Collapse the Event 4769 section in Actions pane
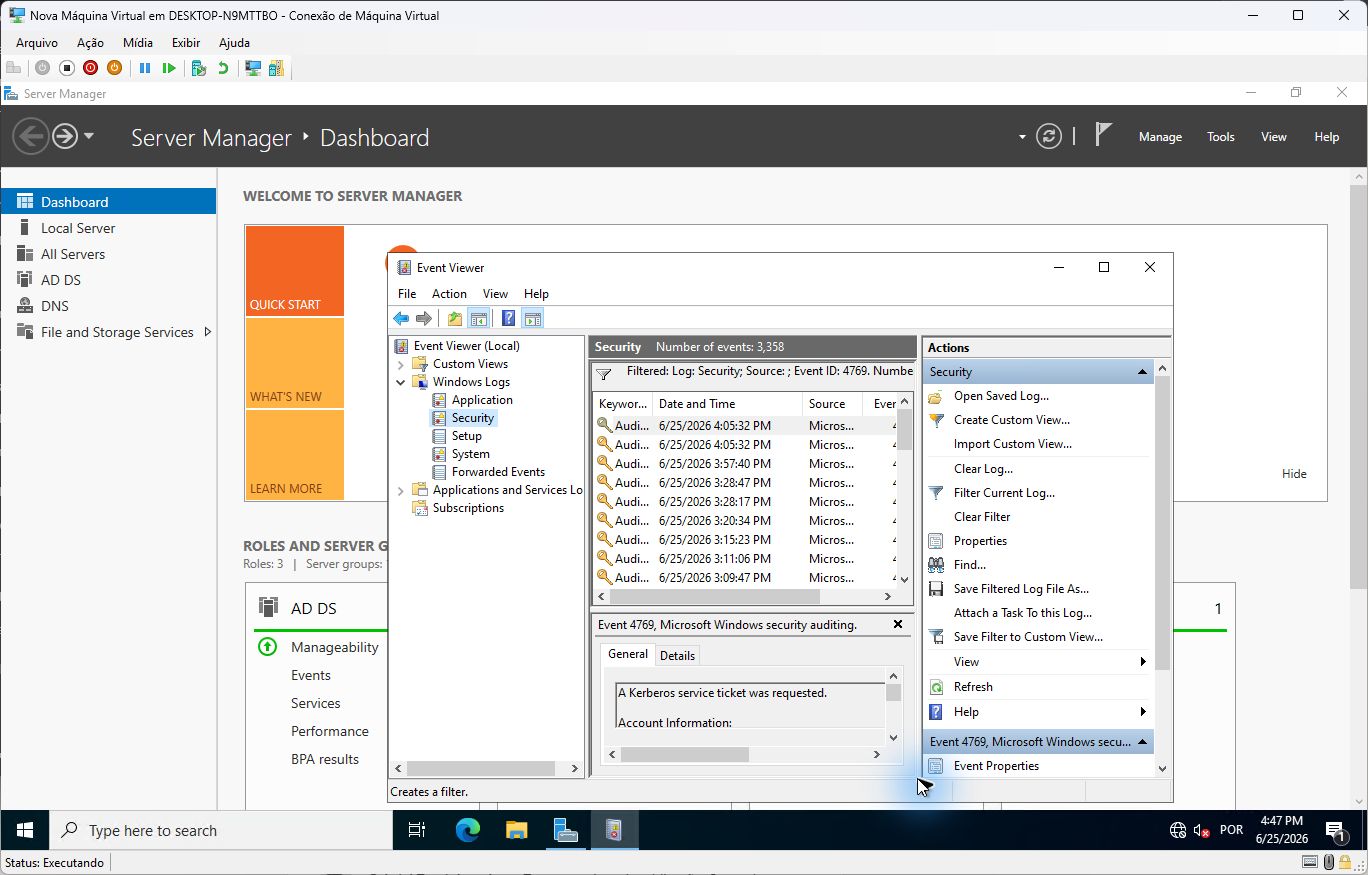The image size is (1368, 875). click(x=1142, y=742)
